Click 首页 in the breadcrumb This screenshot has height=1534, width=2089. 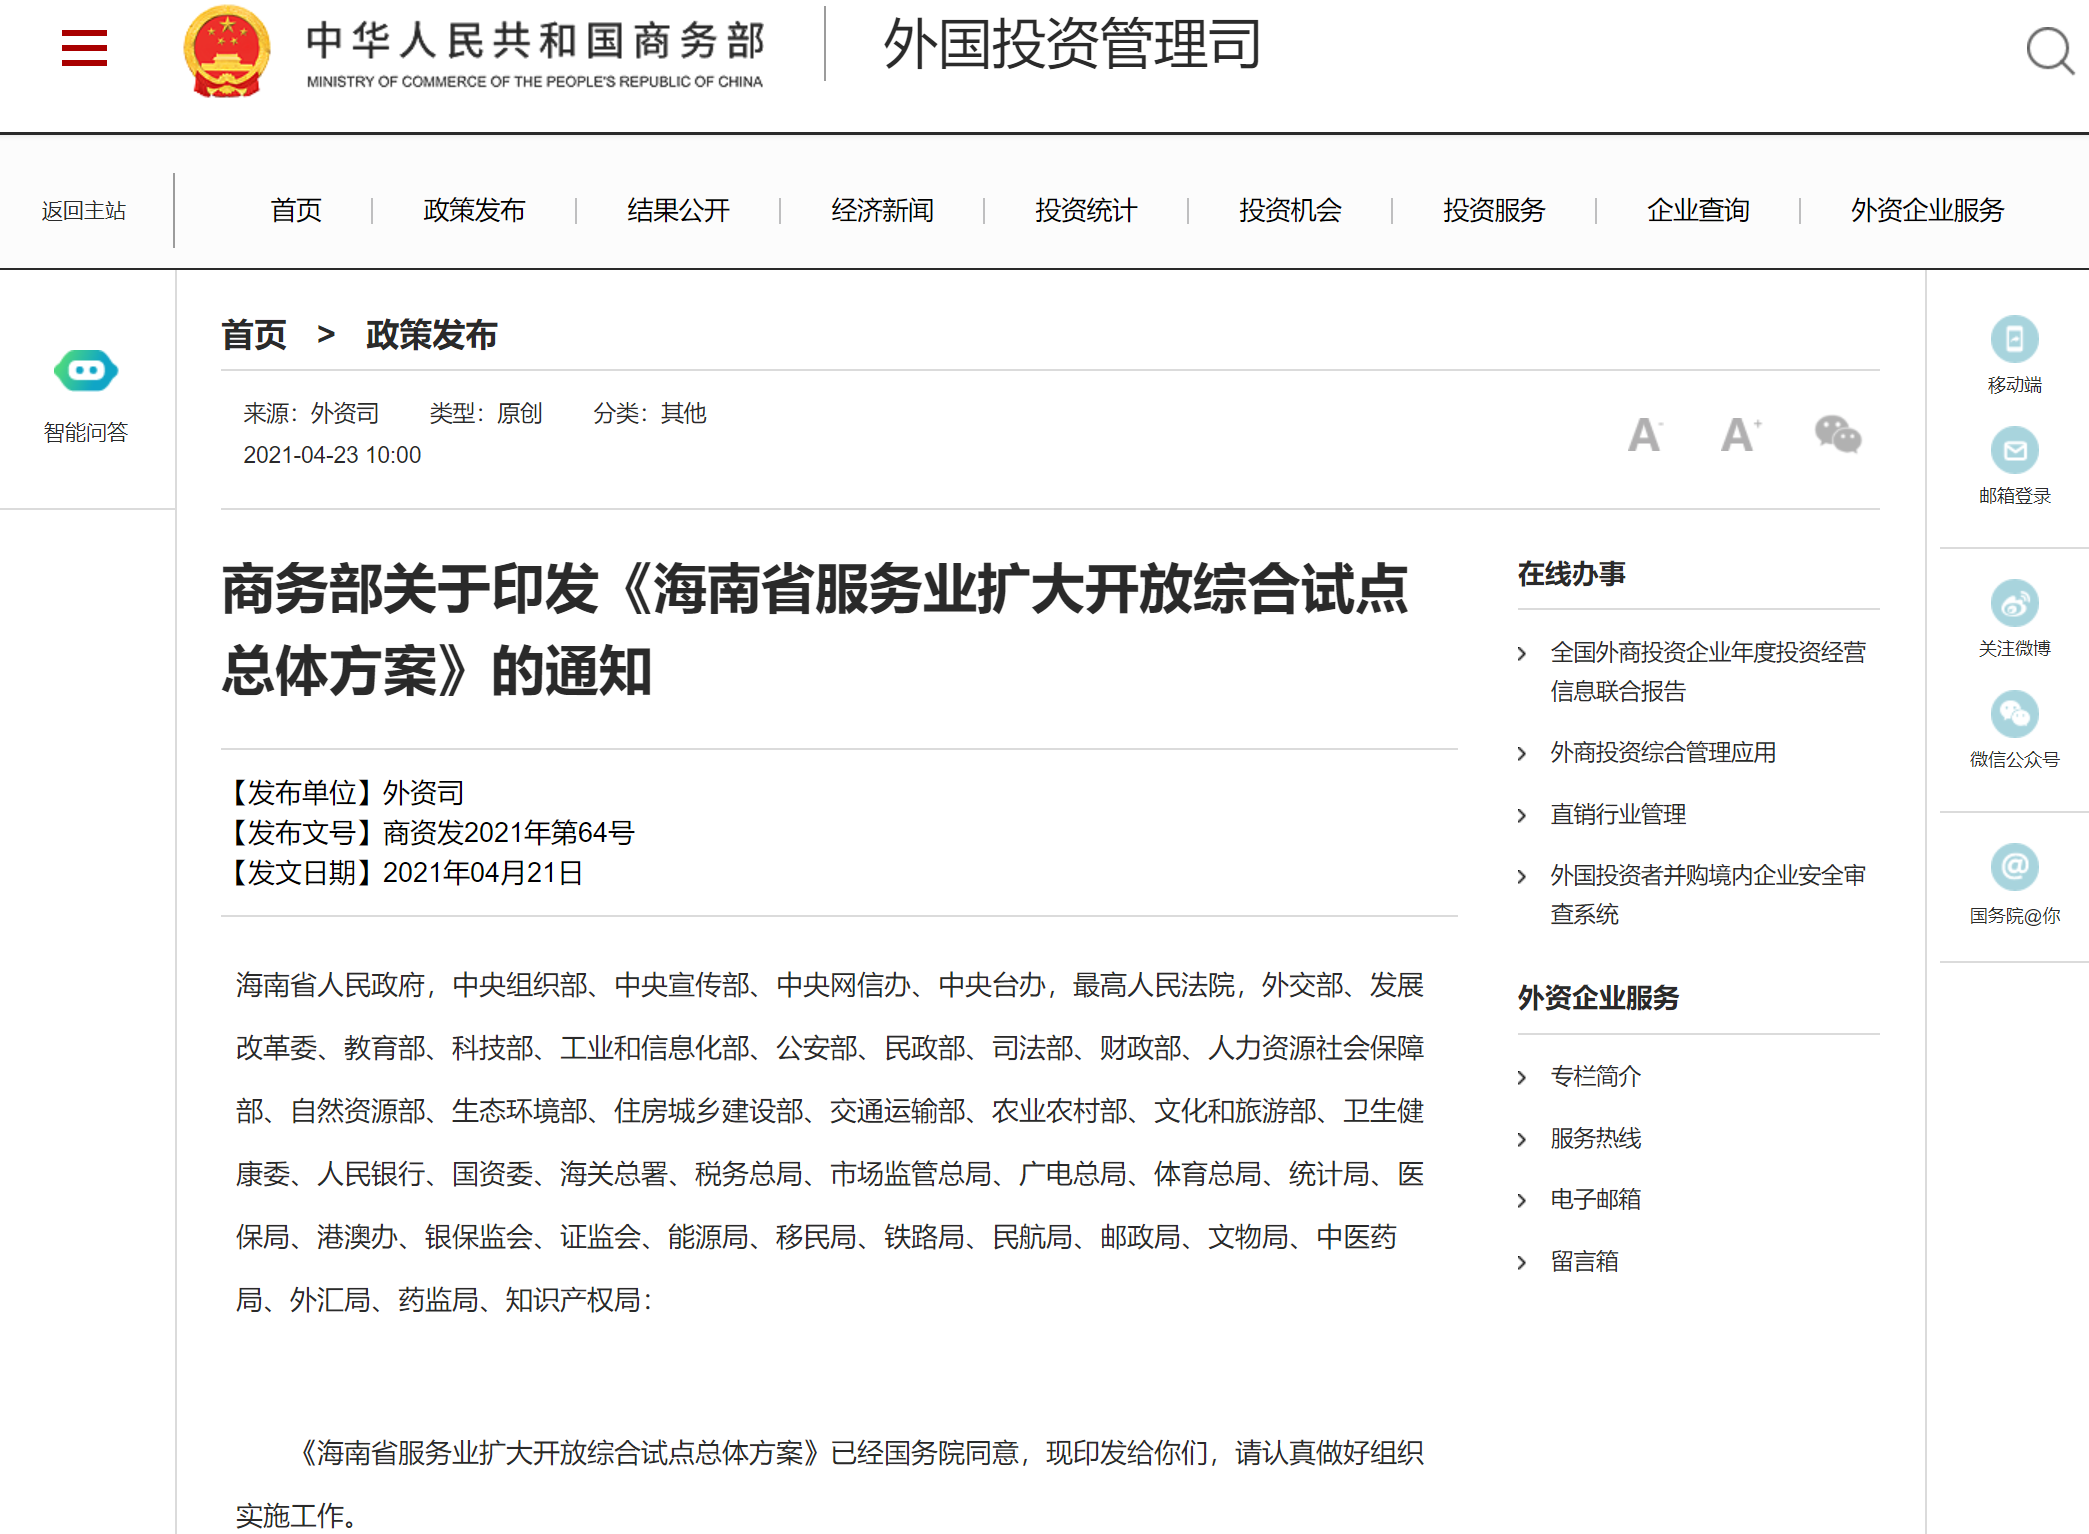254,335
